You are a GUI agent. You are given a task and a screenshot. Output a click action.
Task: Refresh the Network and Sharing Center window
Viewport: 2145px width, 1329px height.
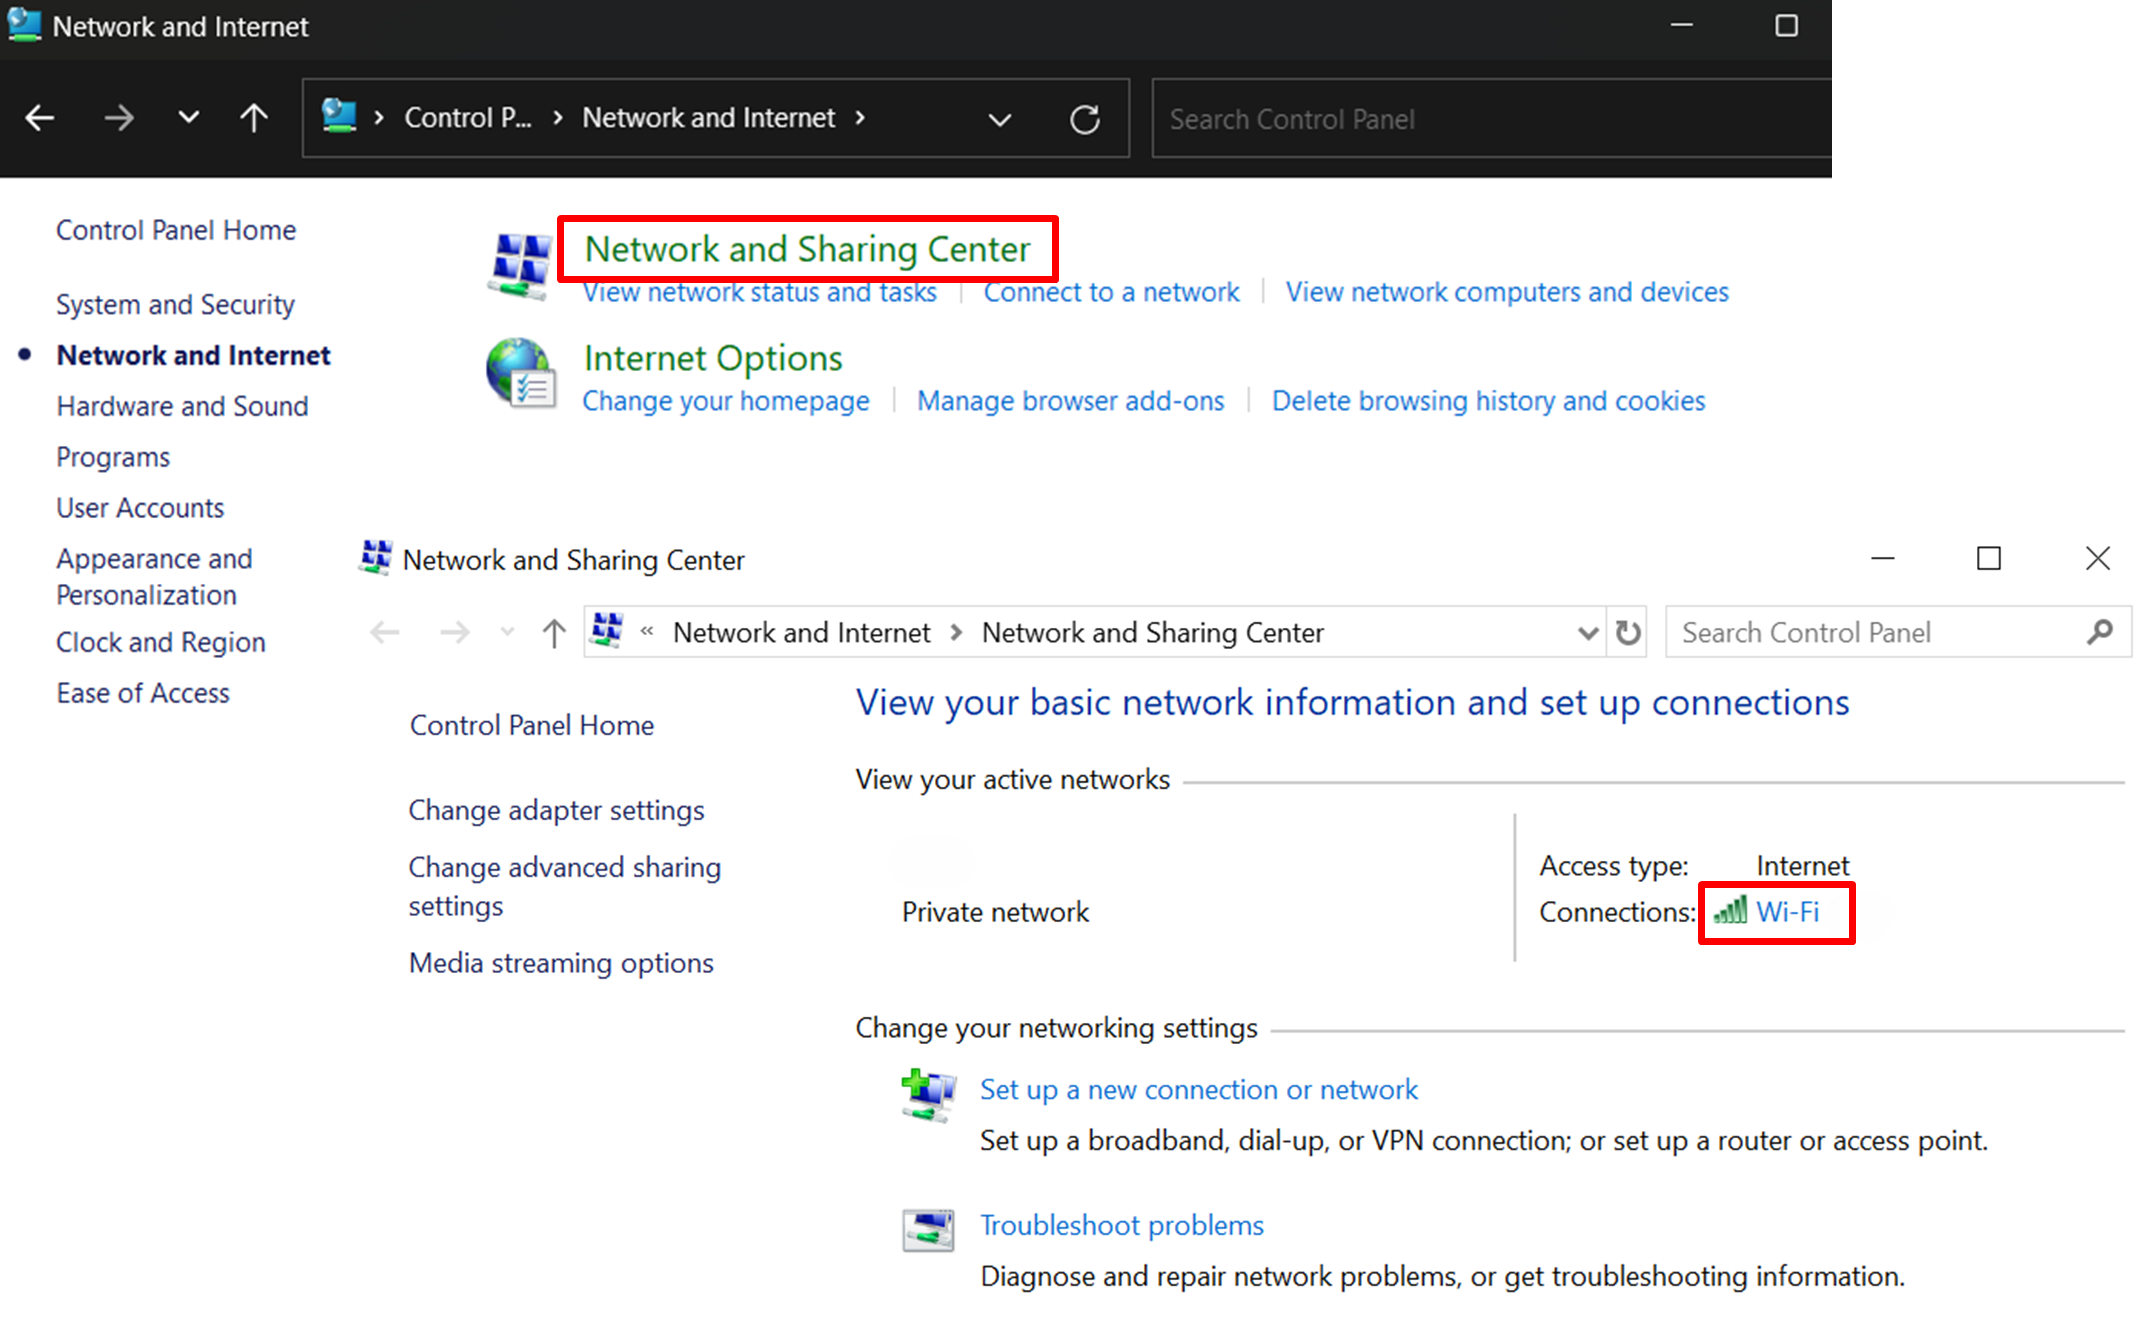click(x=1628, y=632)
